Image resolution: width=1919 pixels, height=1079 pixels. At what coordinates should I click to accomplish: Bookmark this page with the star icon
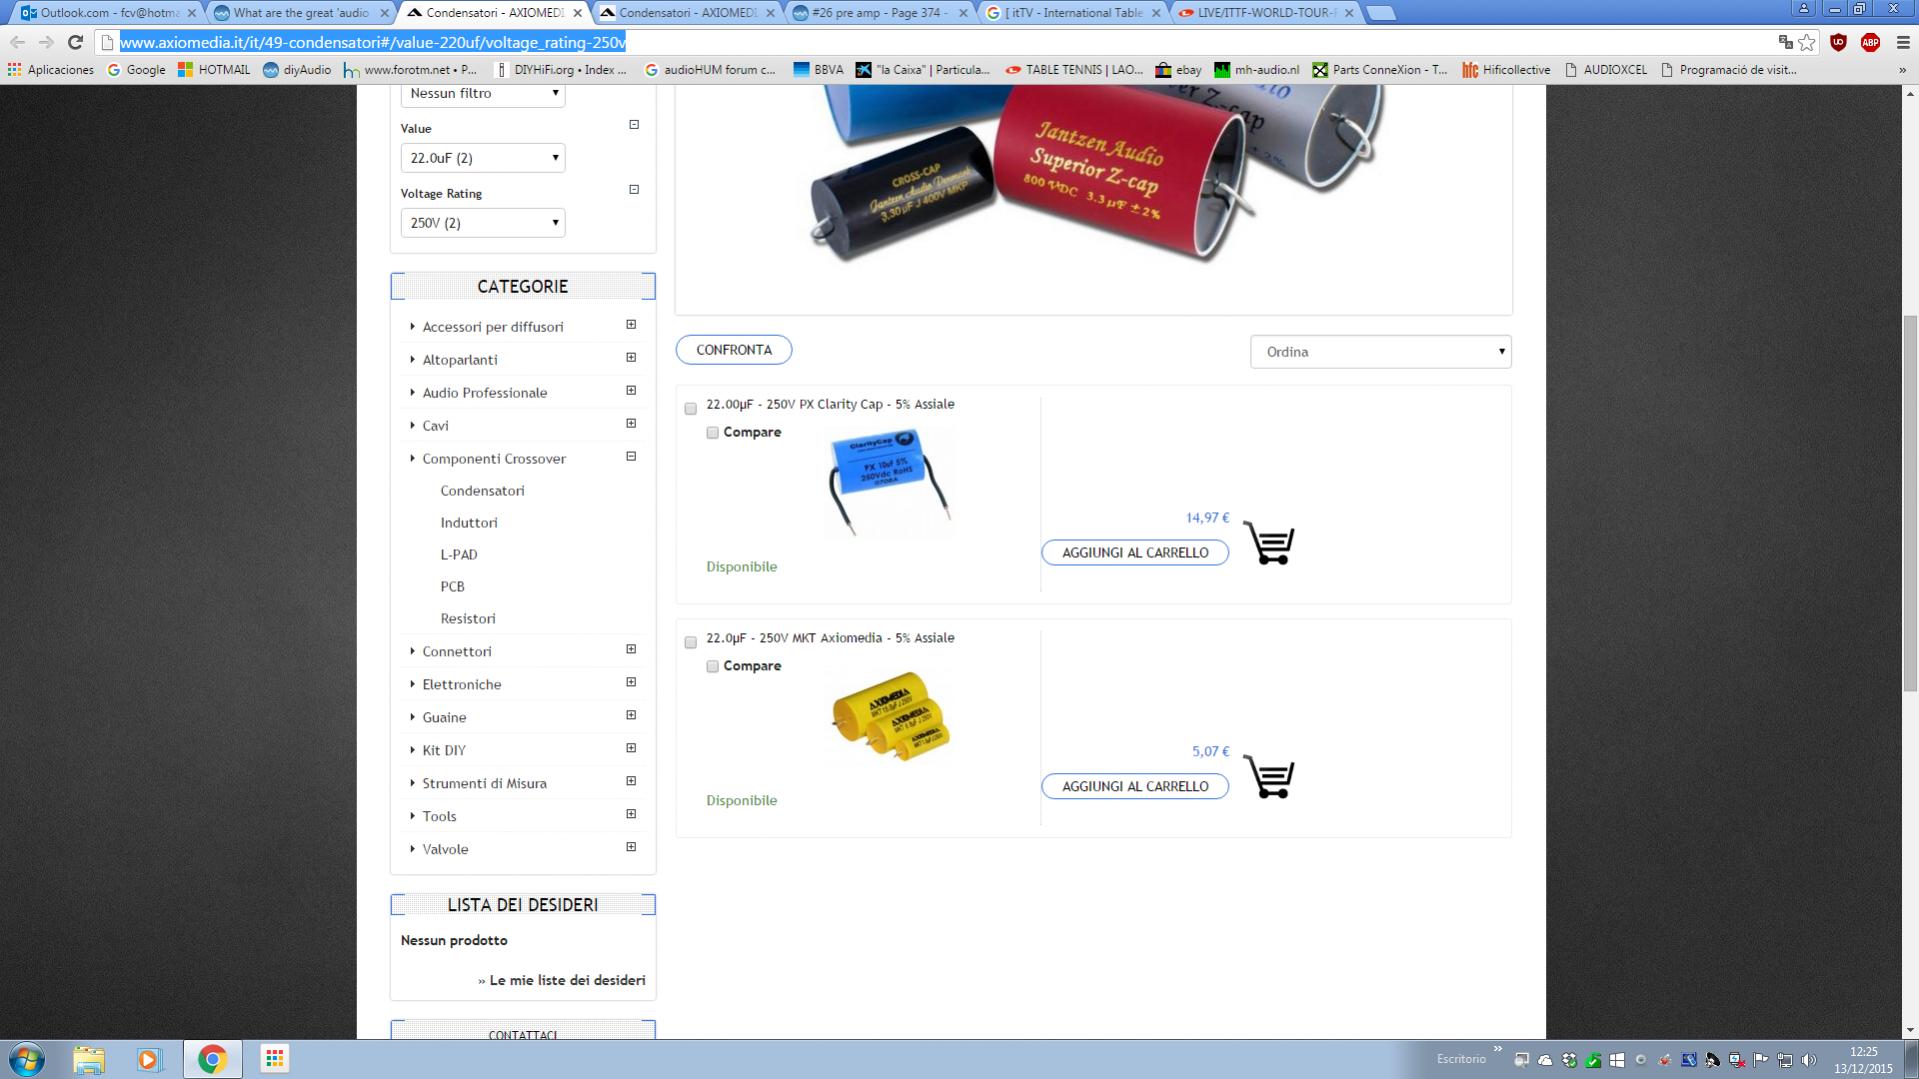(1807, 42)
